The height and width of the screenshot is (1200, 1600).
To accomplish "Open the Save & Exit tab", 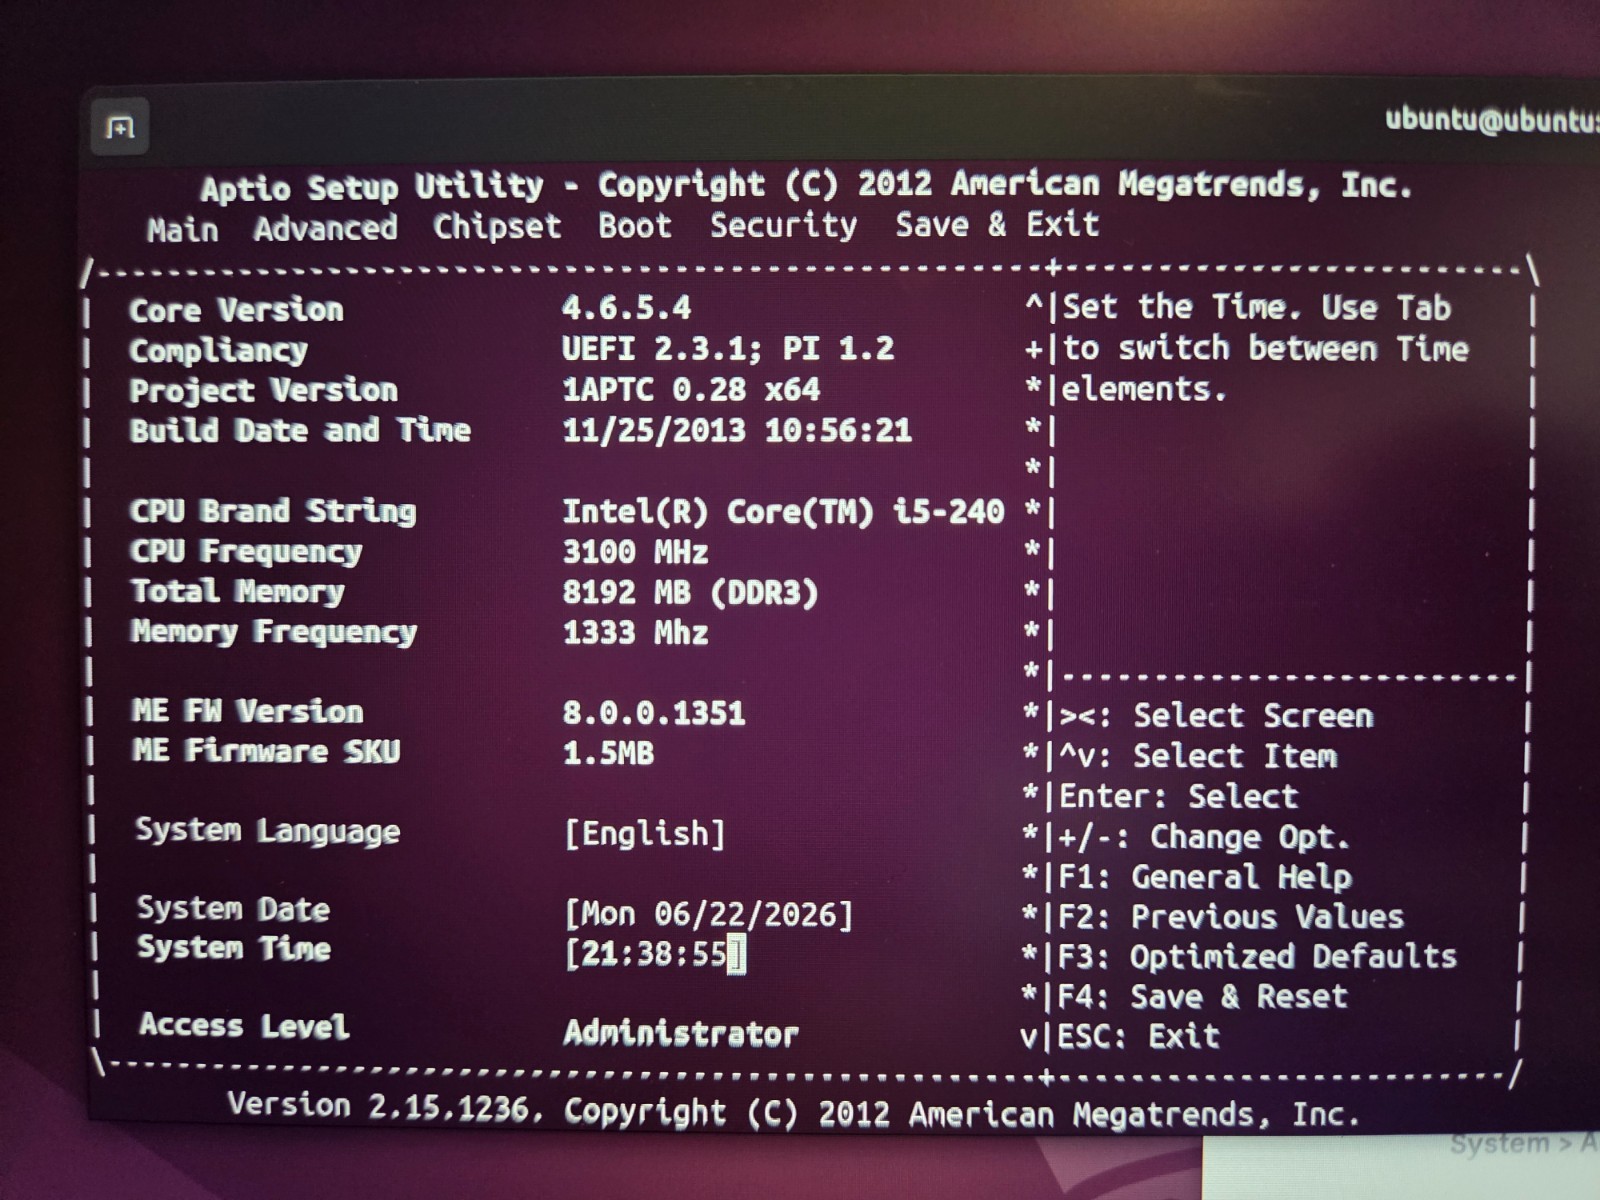I will [997, 224].
